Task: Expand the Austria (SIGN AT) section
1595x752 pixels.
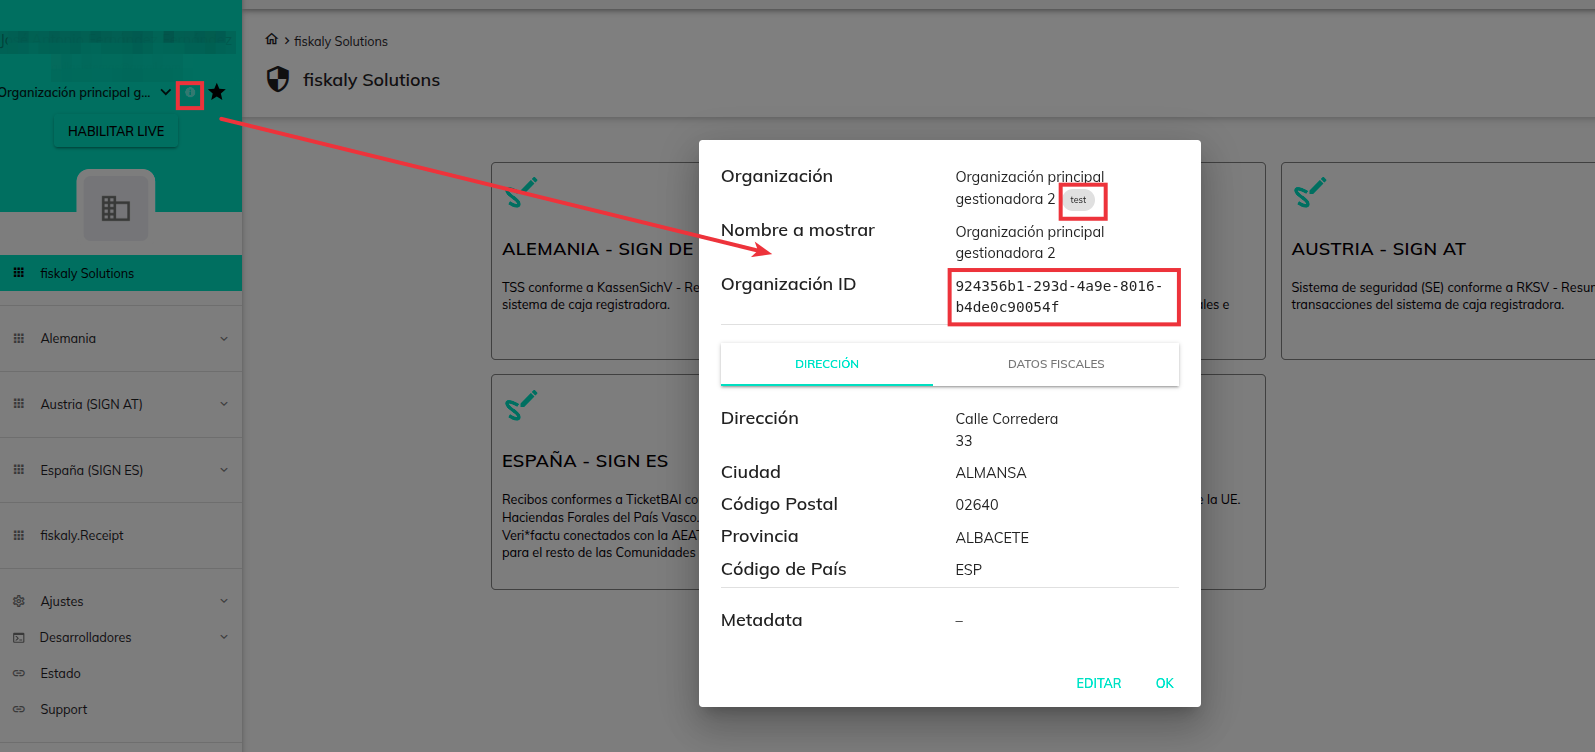Action: 224,404
